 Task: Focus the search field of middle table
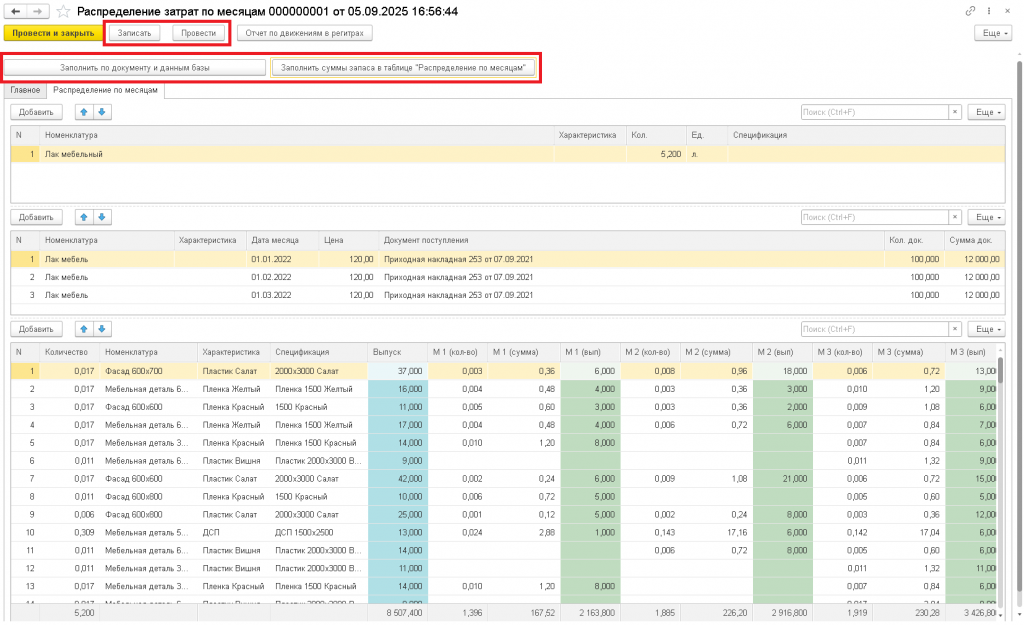point(874,217)
